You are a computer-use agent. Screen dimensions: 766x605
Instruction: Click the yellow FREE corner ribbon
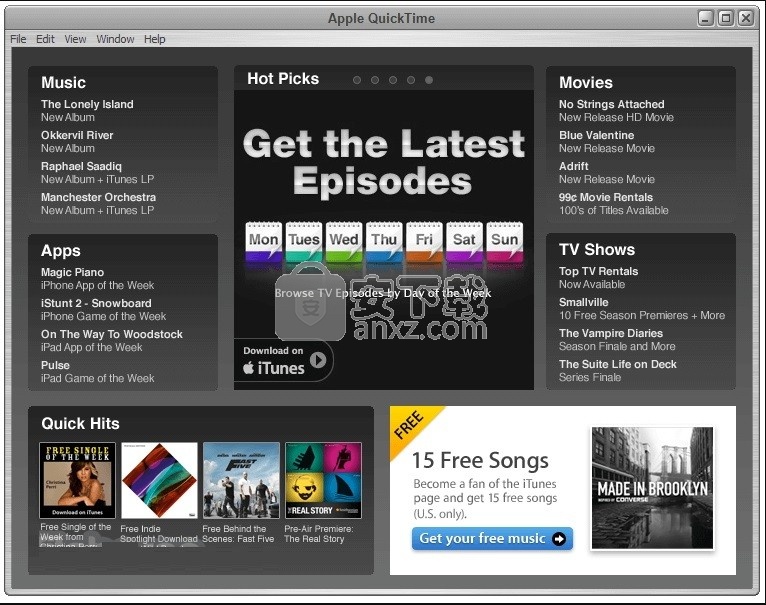409,426
